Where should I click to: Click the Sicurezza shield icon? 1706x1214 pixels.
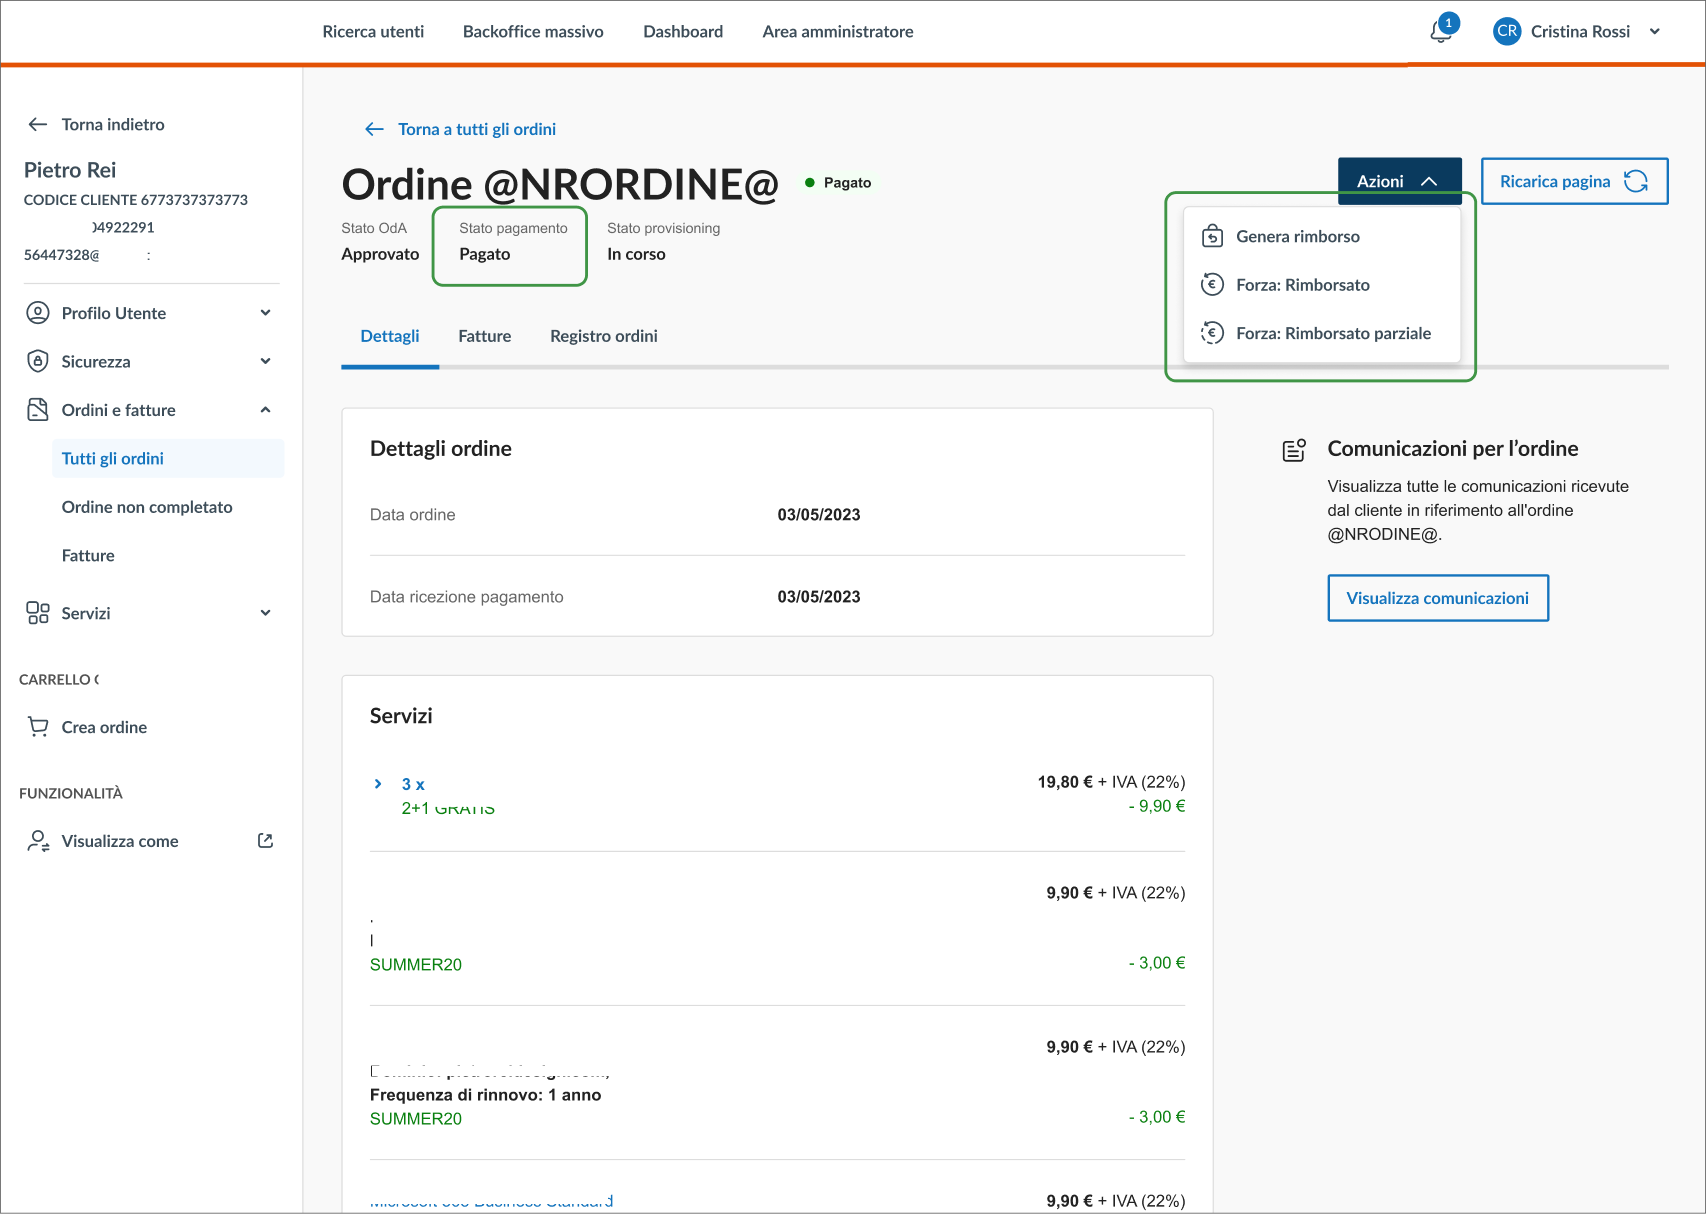[x=38, y=361]
